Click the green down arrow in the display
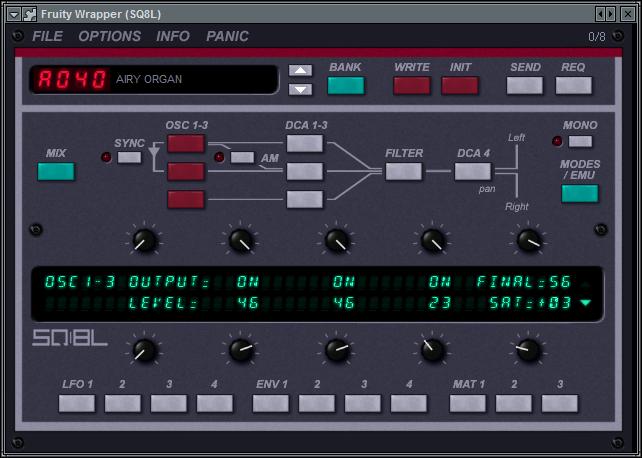Viewport: 642px width, 458px height. click(x=585, y=303)
